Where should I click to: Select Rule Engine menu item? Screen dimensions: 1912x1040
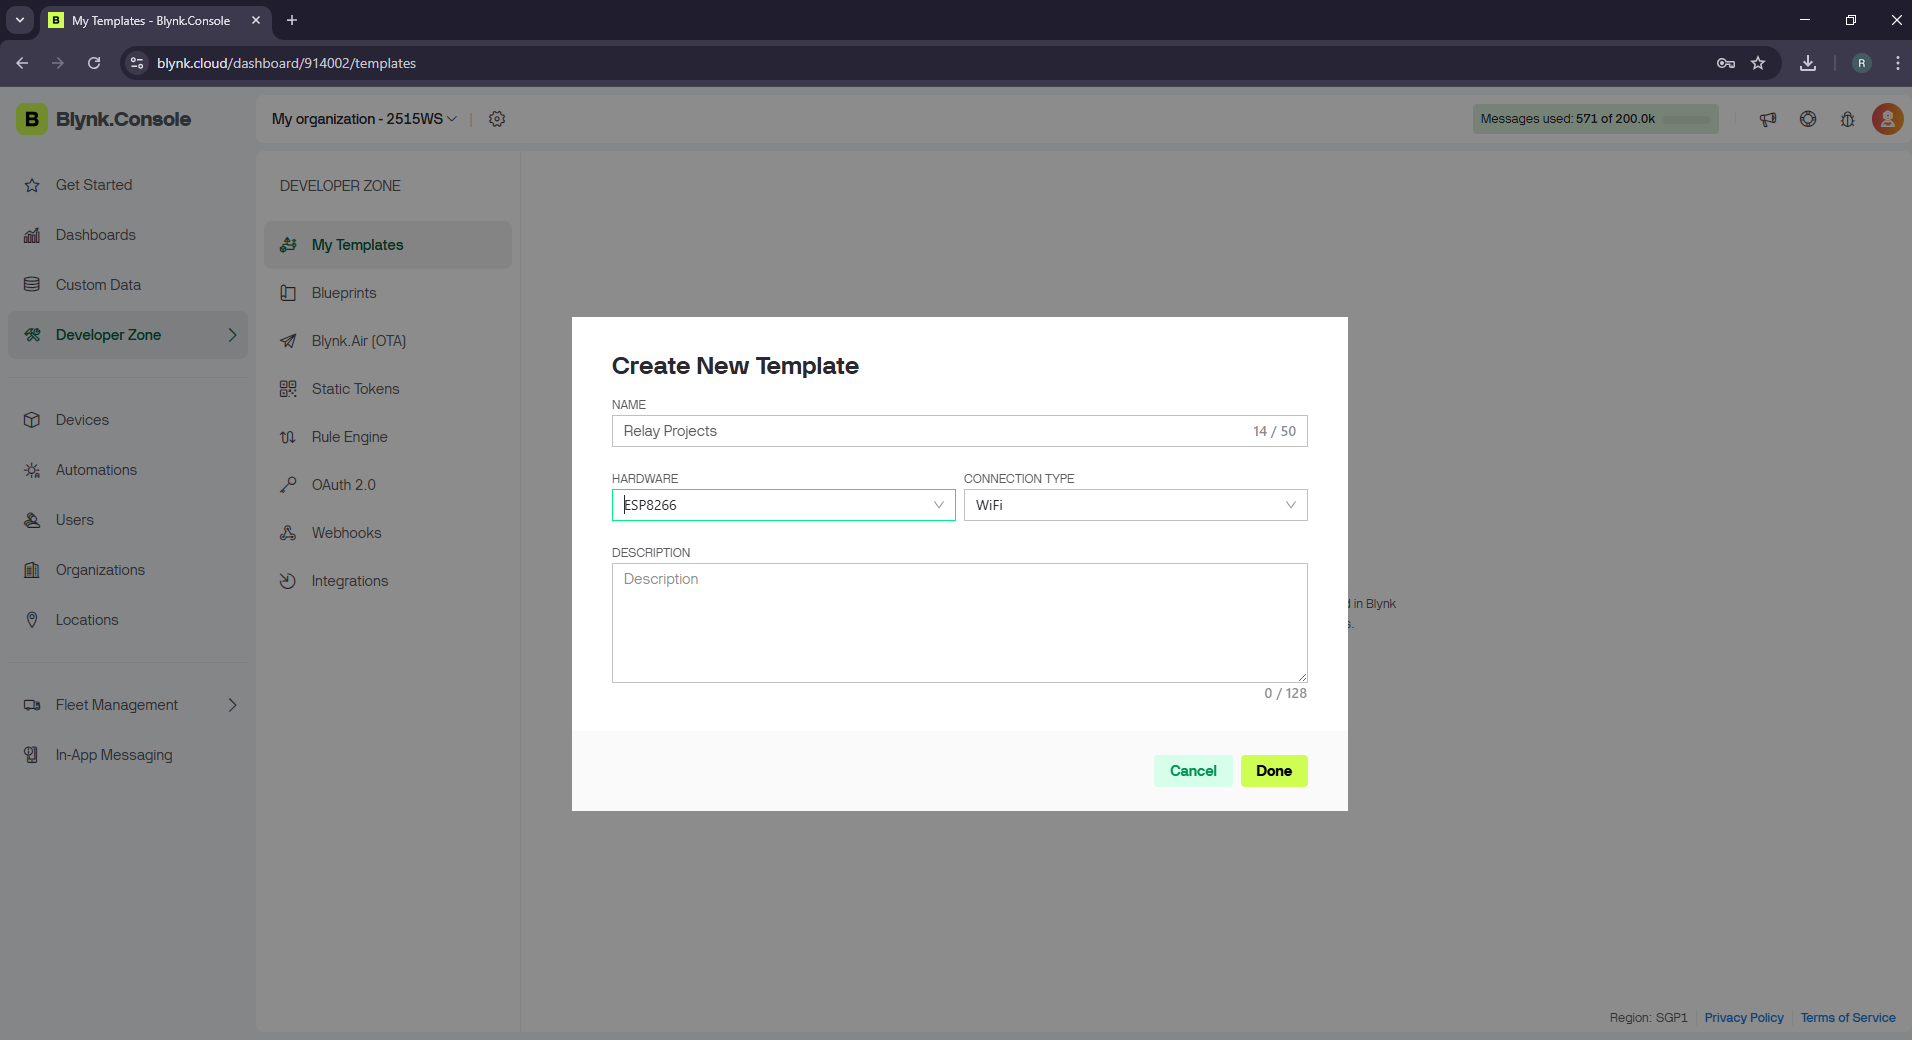(349, 437)
